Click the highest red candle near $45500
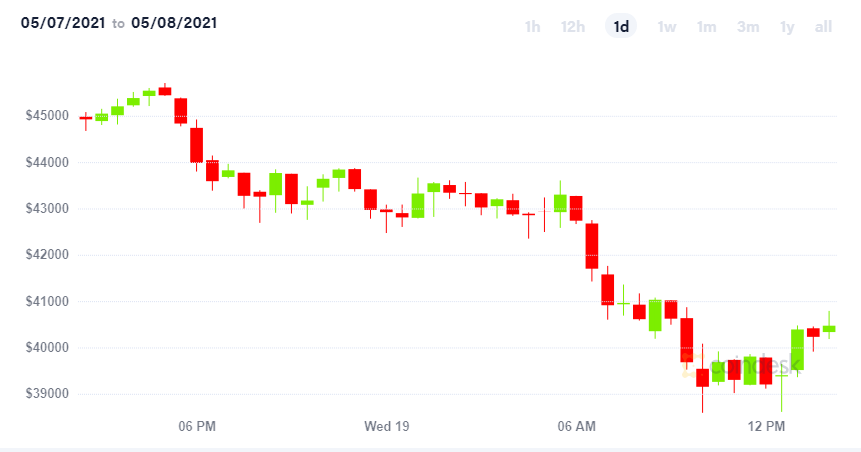 (165, 91)
